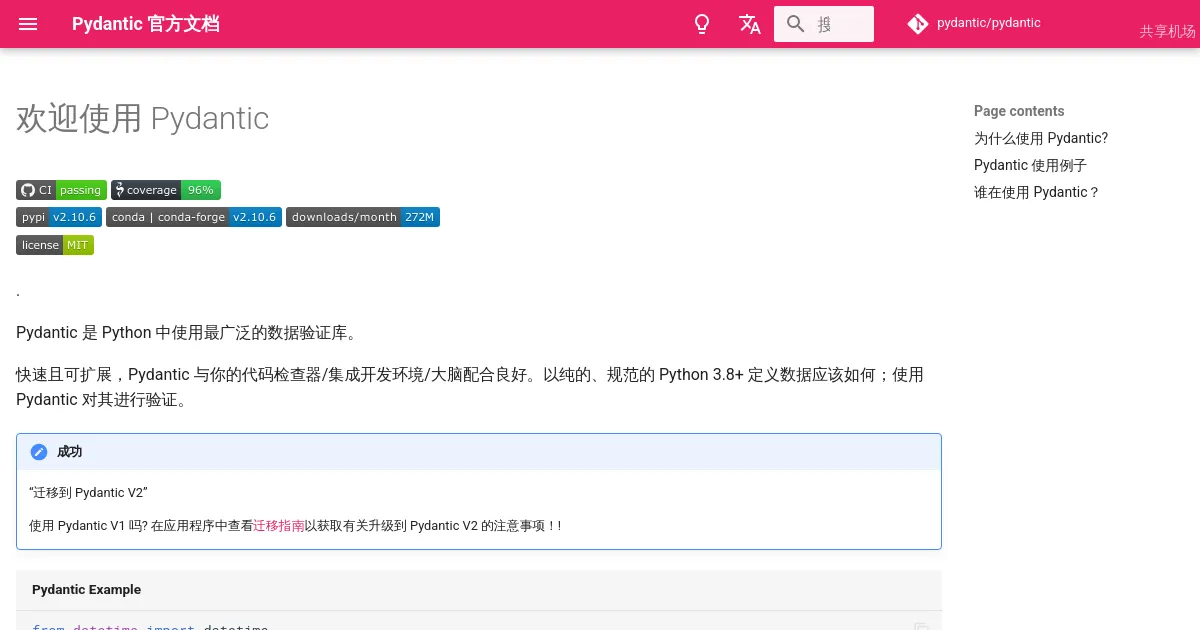Click the paragraph starting 快速且可扩展
This screenshot has height=630, width=1200.
point(470,387)
